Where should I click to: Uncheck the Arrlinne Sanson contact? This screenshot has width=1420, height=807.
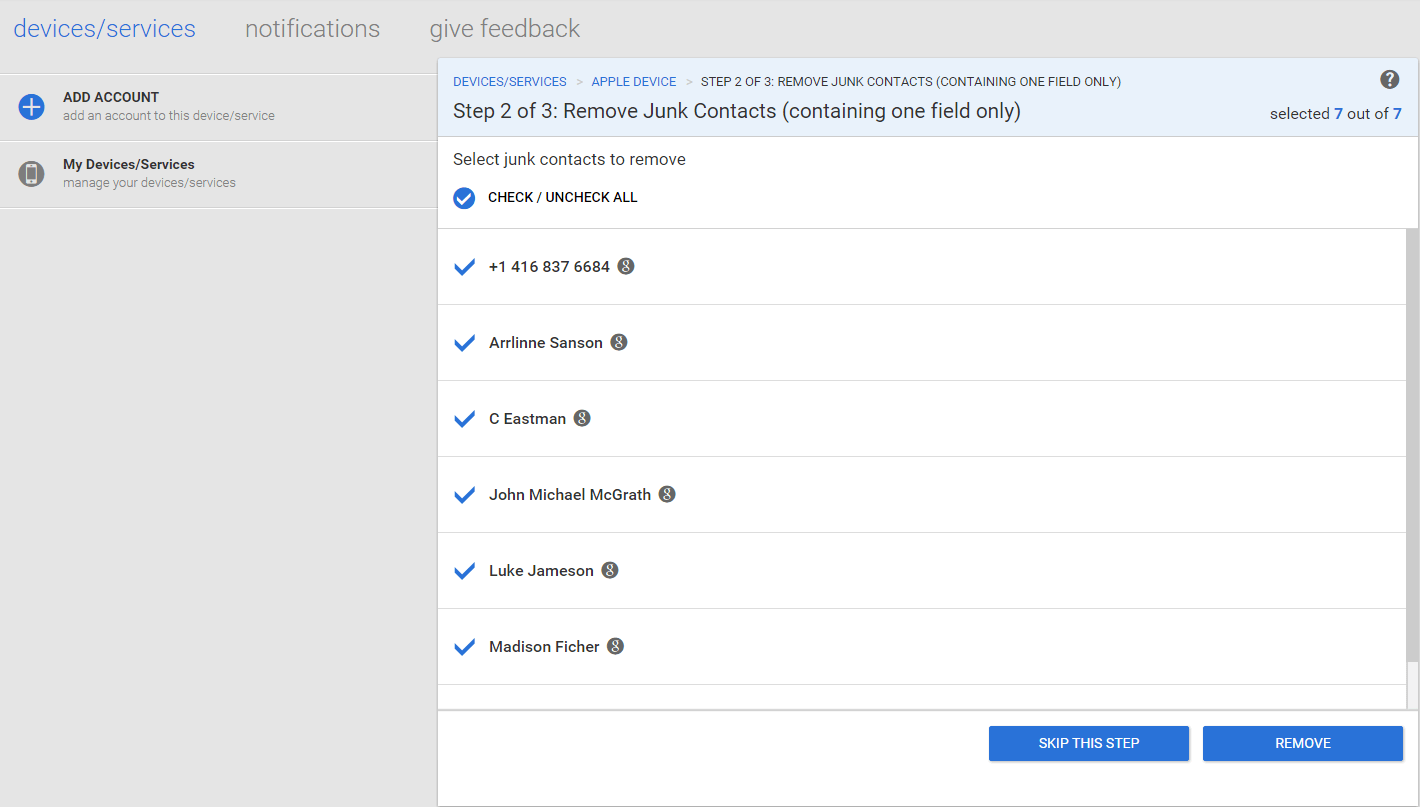[464, 343]
